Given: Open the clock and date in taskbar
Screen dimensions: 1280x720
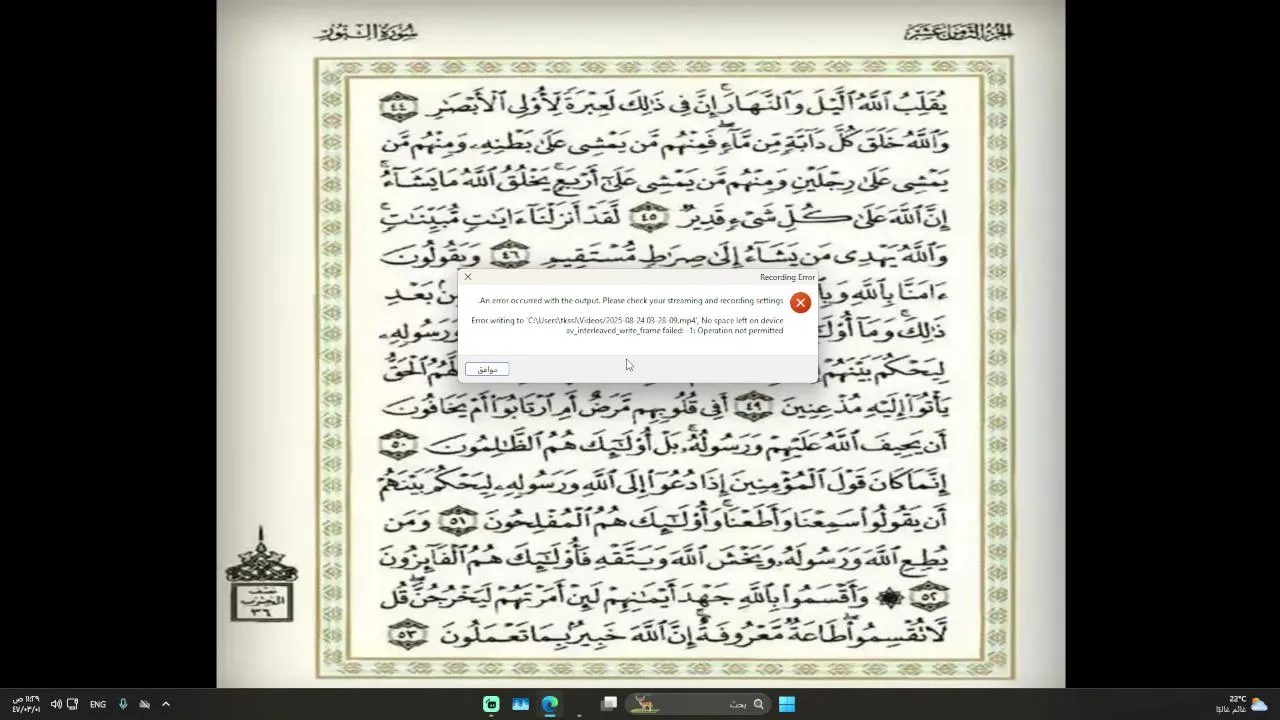Looking at the screenshot, I should (26, 704).
